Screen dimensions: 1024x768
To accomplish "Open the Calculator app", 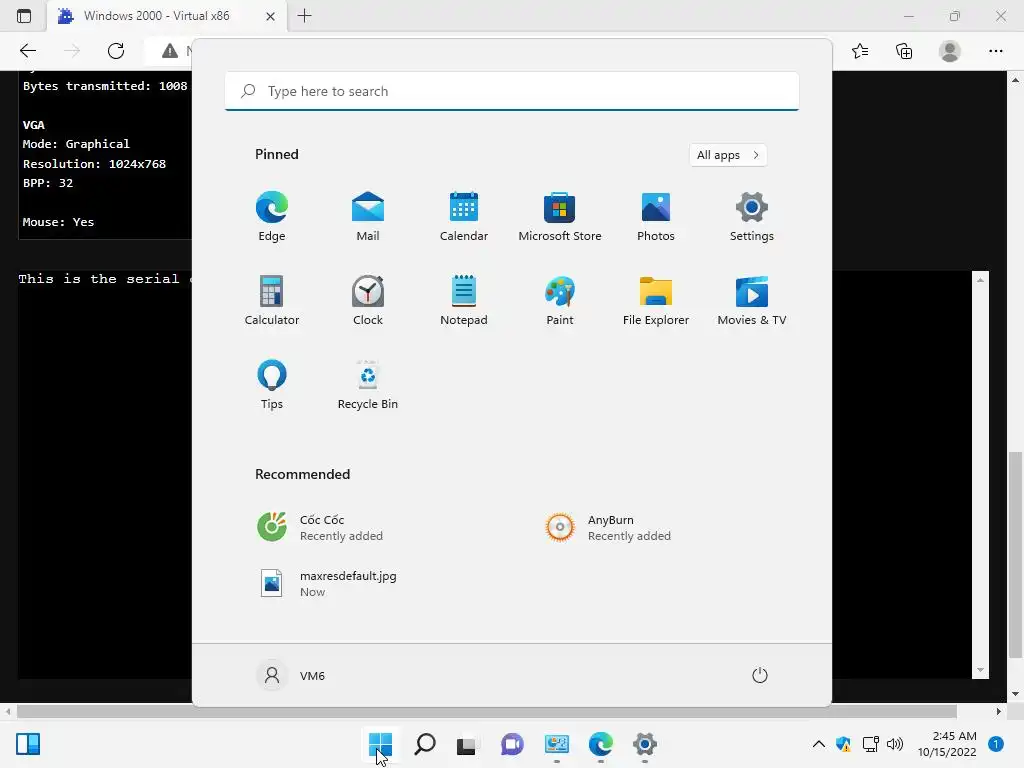I will click(x=272, y=300).
